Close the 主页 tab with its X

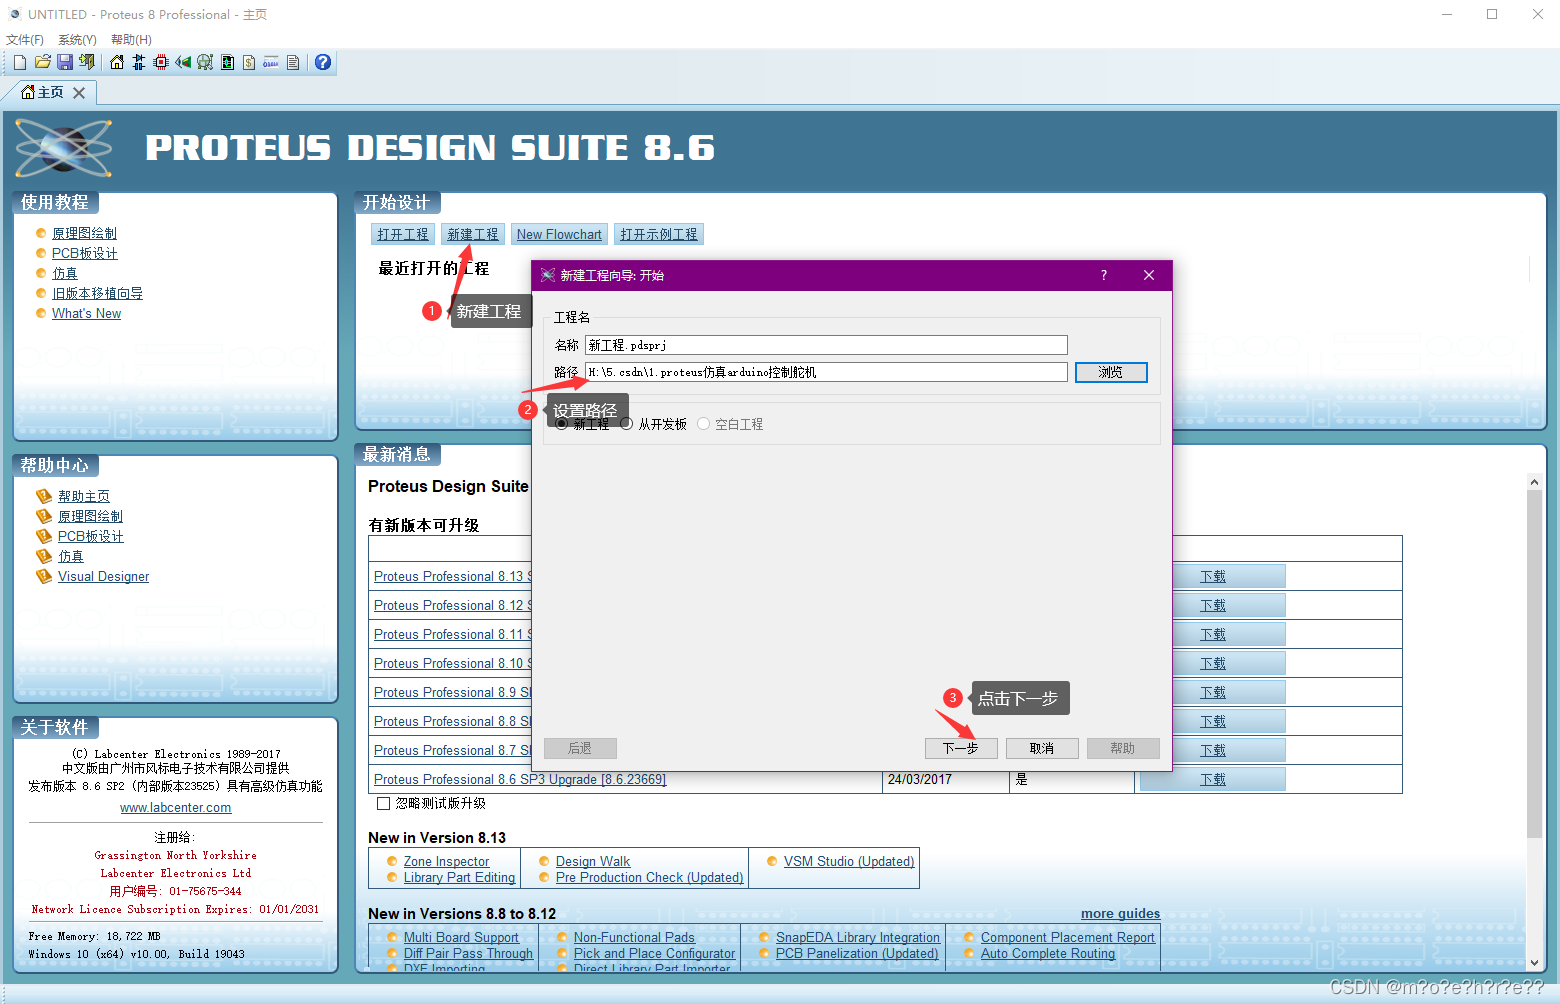(79, 92)
